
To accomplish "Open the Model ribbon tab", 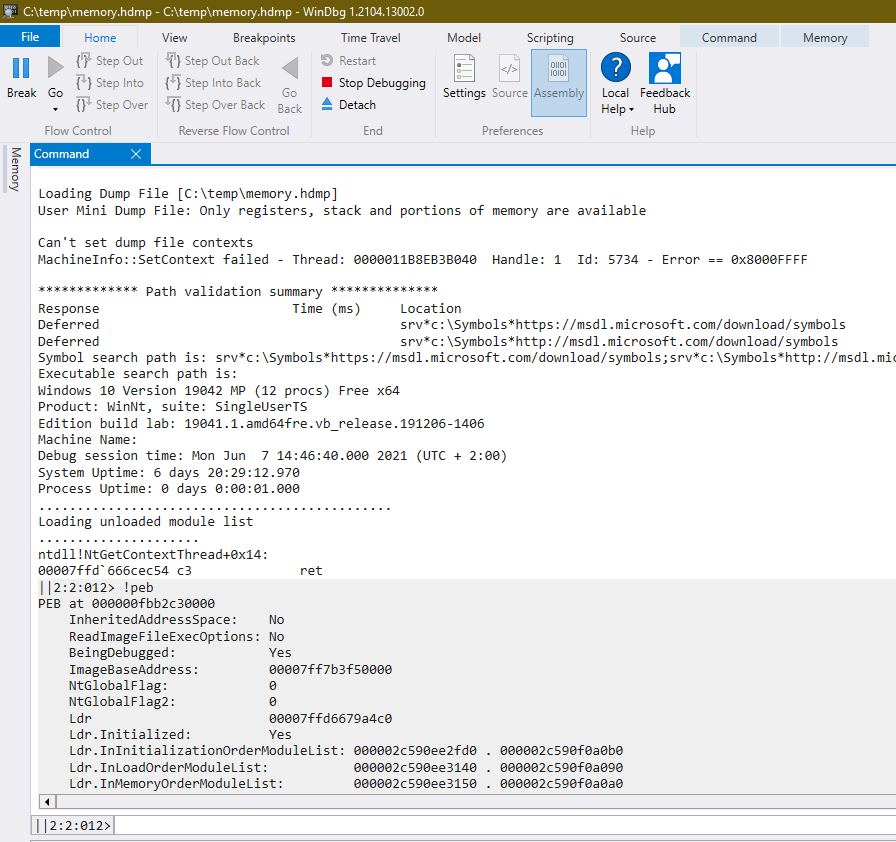I will tap(463, 38).
